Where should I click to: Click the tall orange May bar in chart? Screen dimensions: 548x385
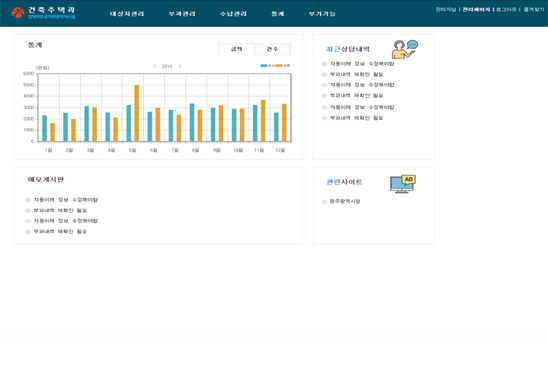point(137,113)
